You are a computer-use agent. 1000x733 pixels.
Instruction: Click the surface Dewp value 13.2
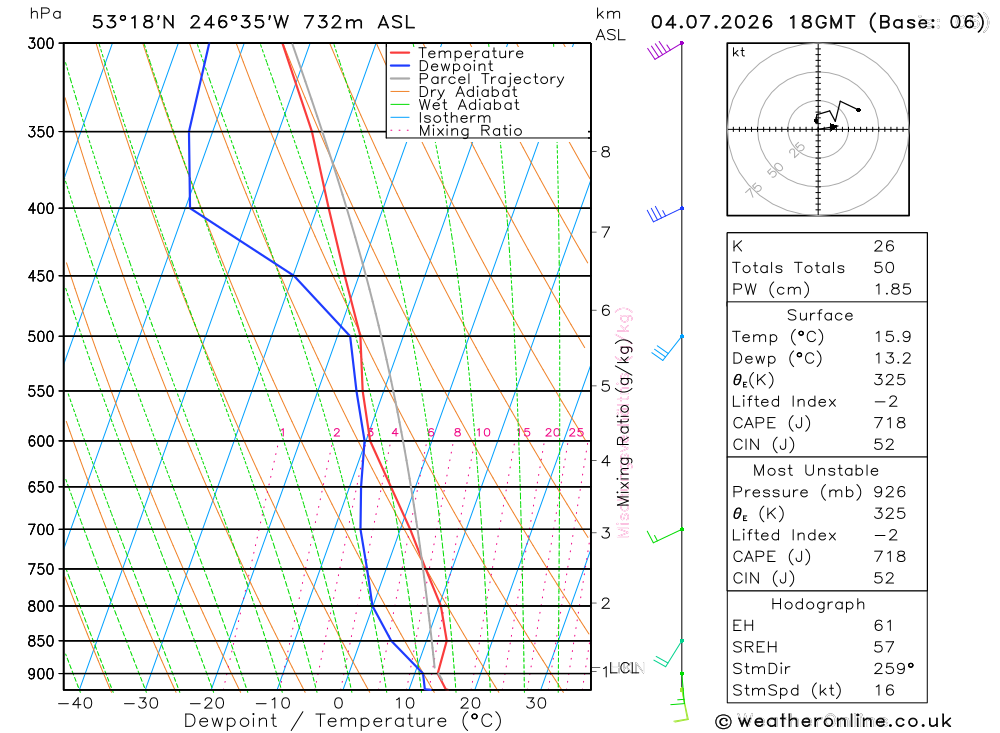pos(893,359)
